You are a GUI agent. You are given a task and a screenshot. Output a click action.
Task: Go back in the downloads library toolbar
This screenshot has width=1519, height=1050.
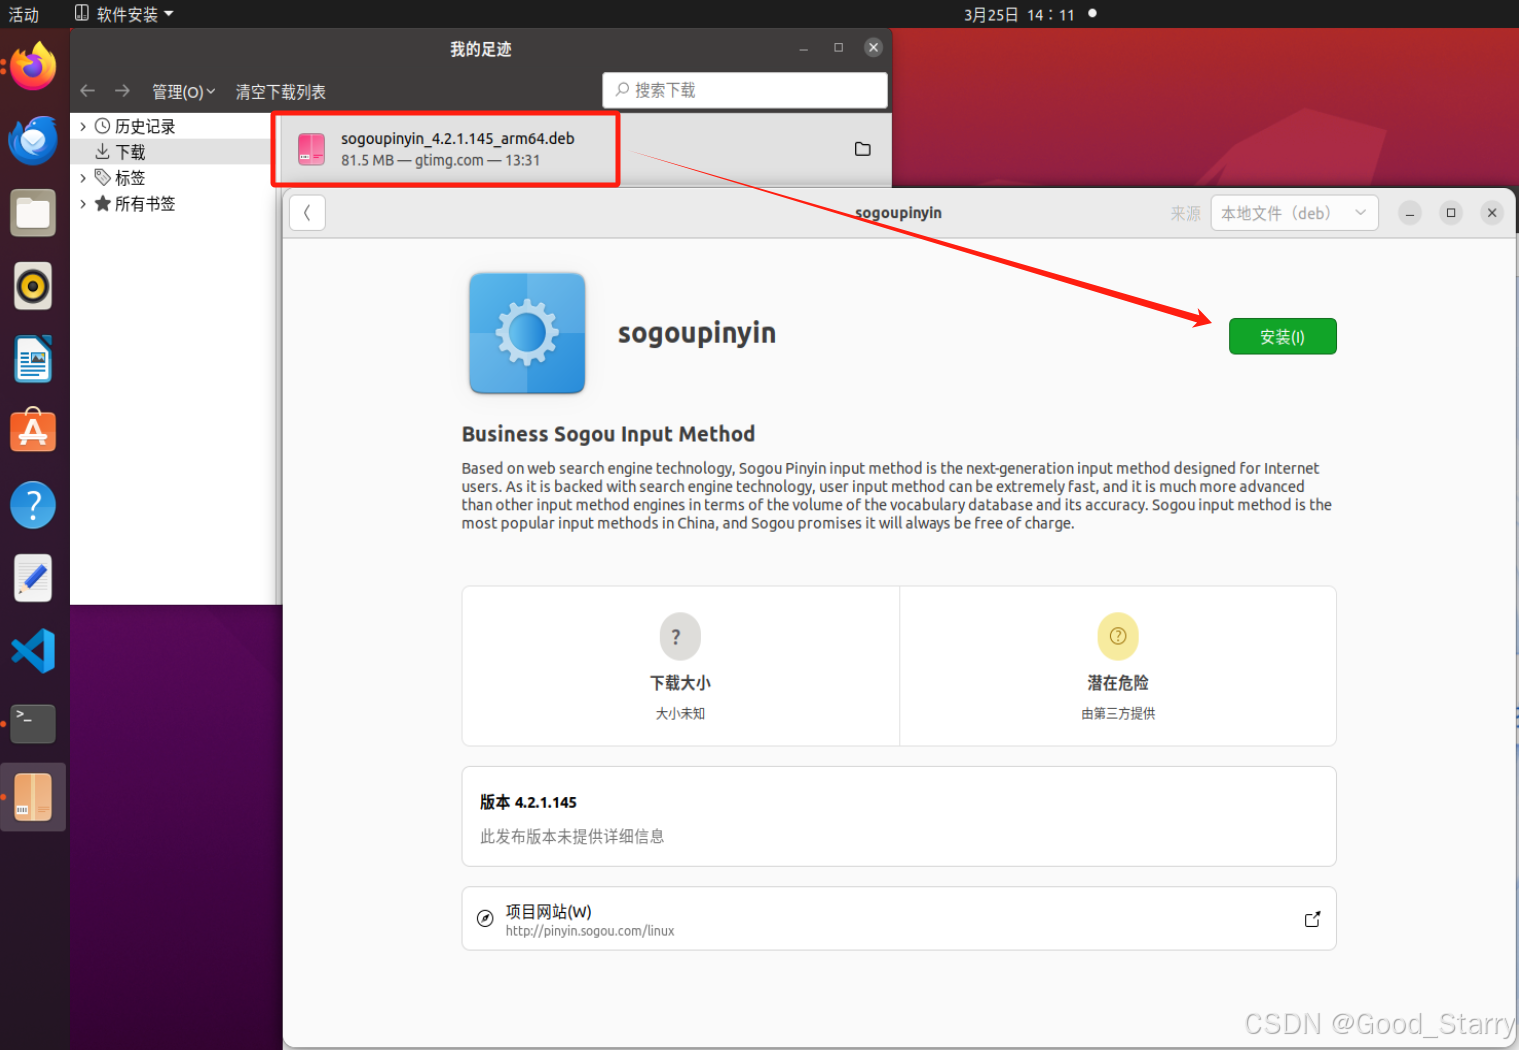click(x=88, y=91)
